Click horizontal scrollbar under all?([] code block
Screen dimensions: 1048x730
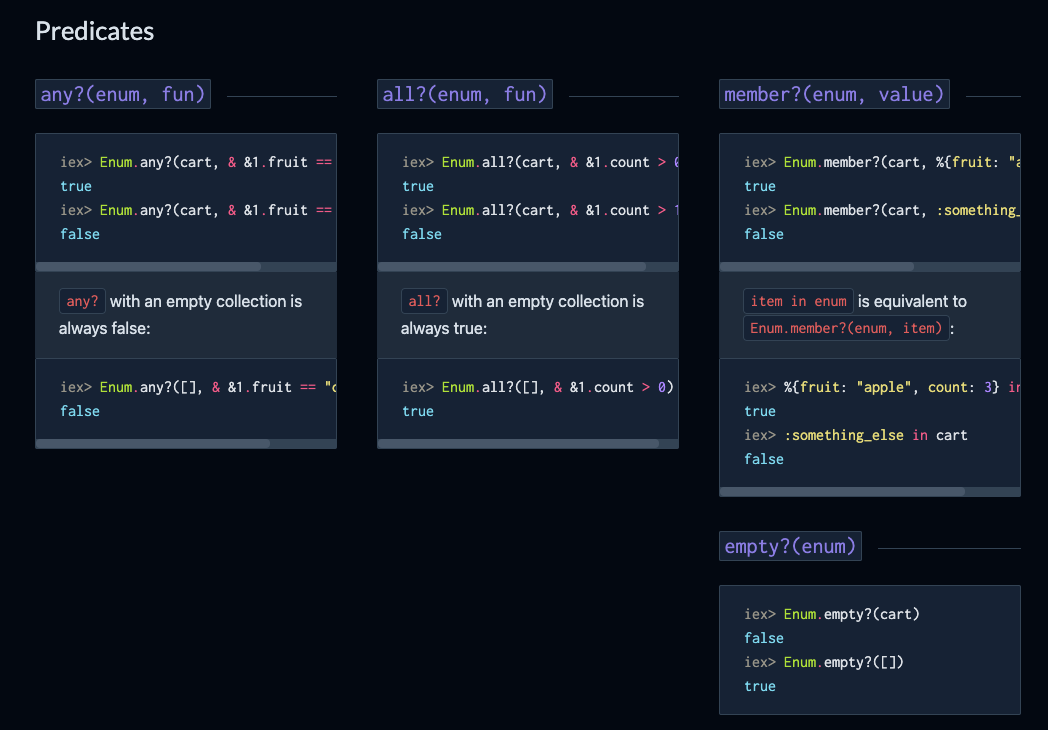pos(519,443)
